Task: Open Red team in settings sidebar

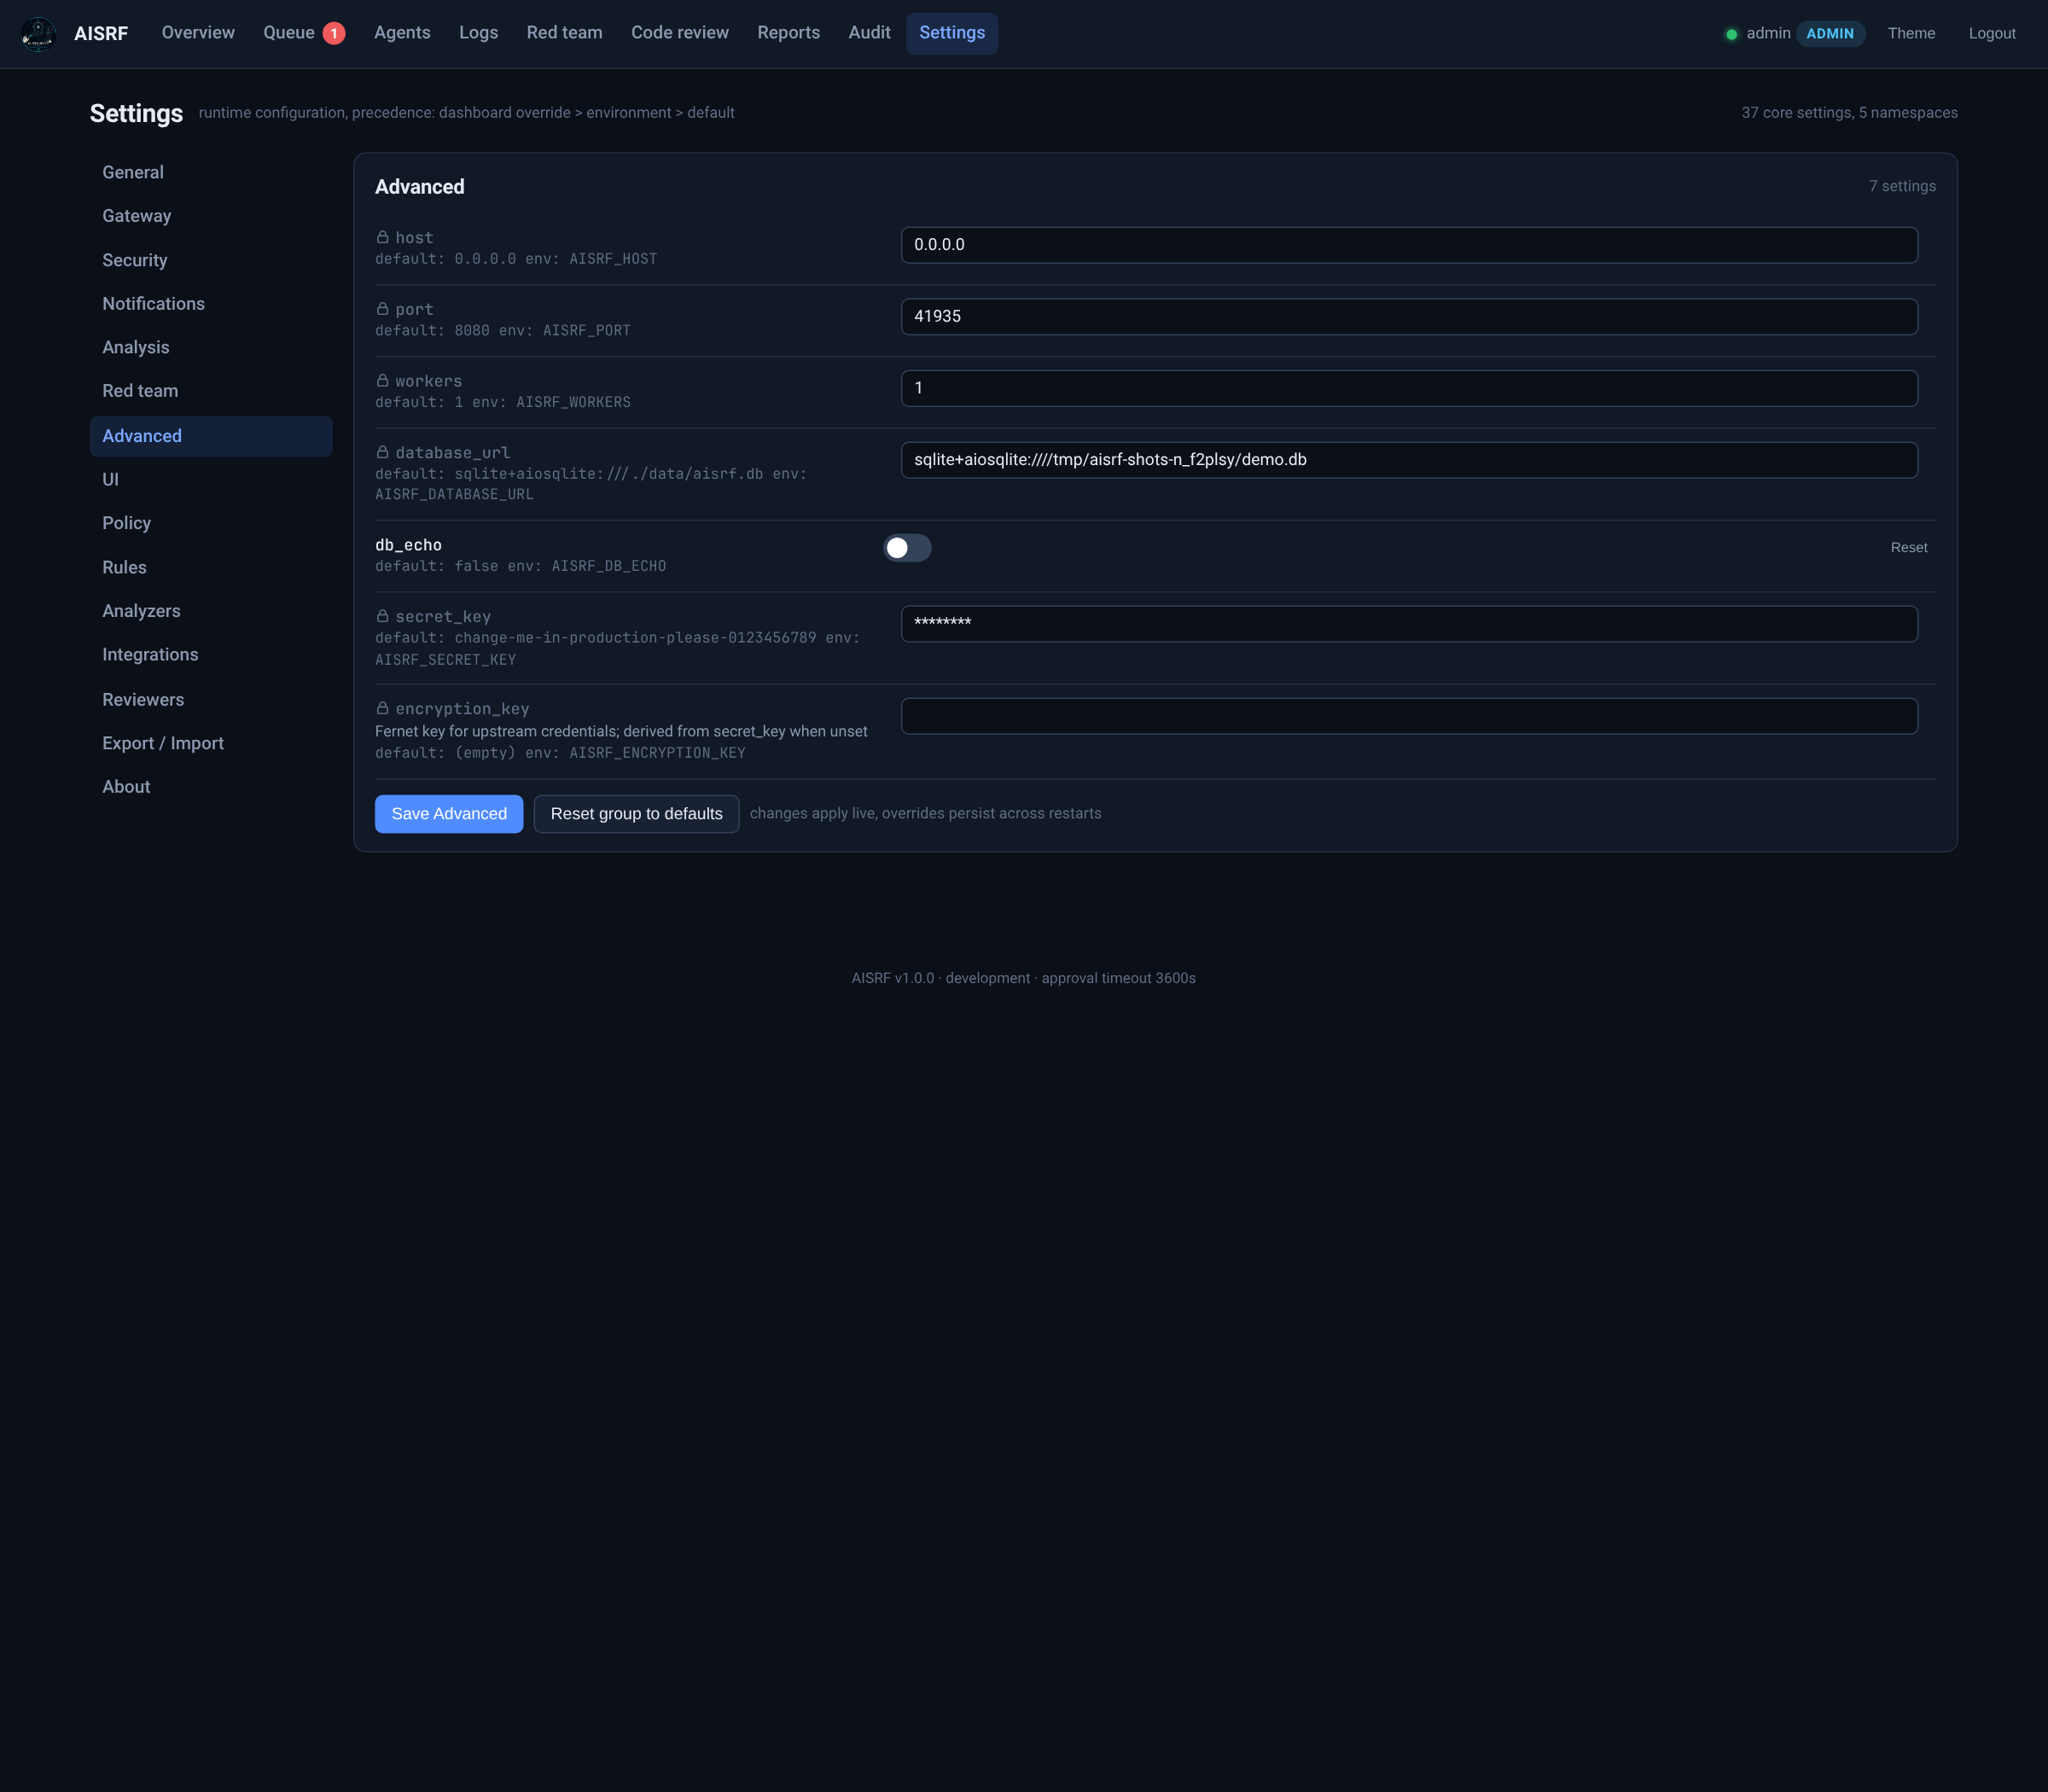Action: (x=211, y=391)
